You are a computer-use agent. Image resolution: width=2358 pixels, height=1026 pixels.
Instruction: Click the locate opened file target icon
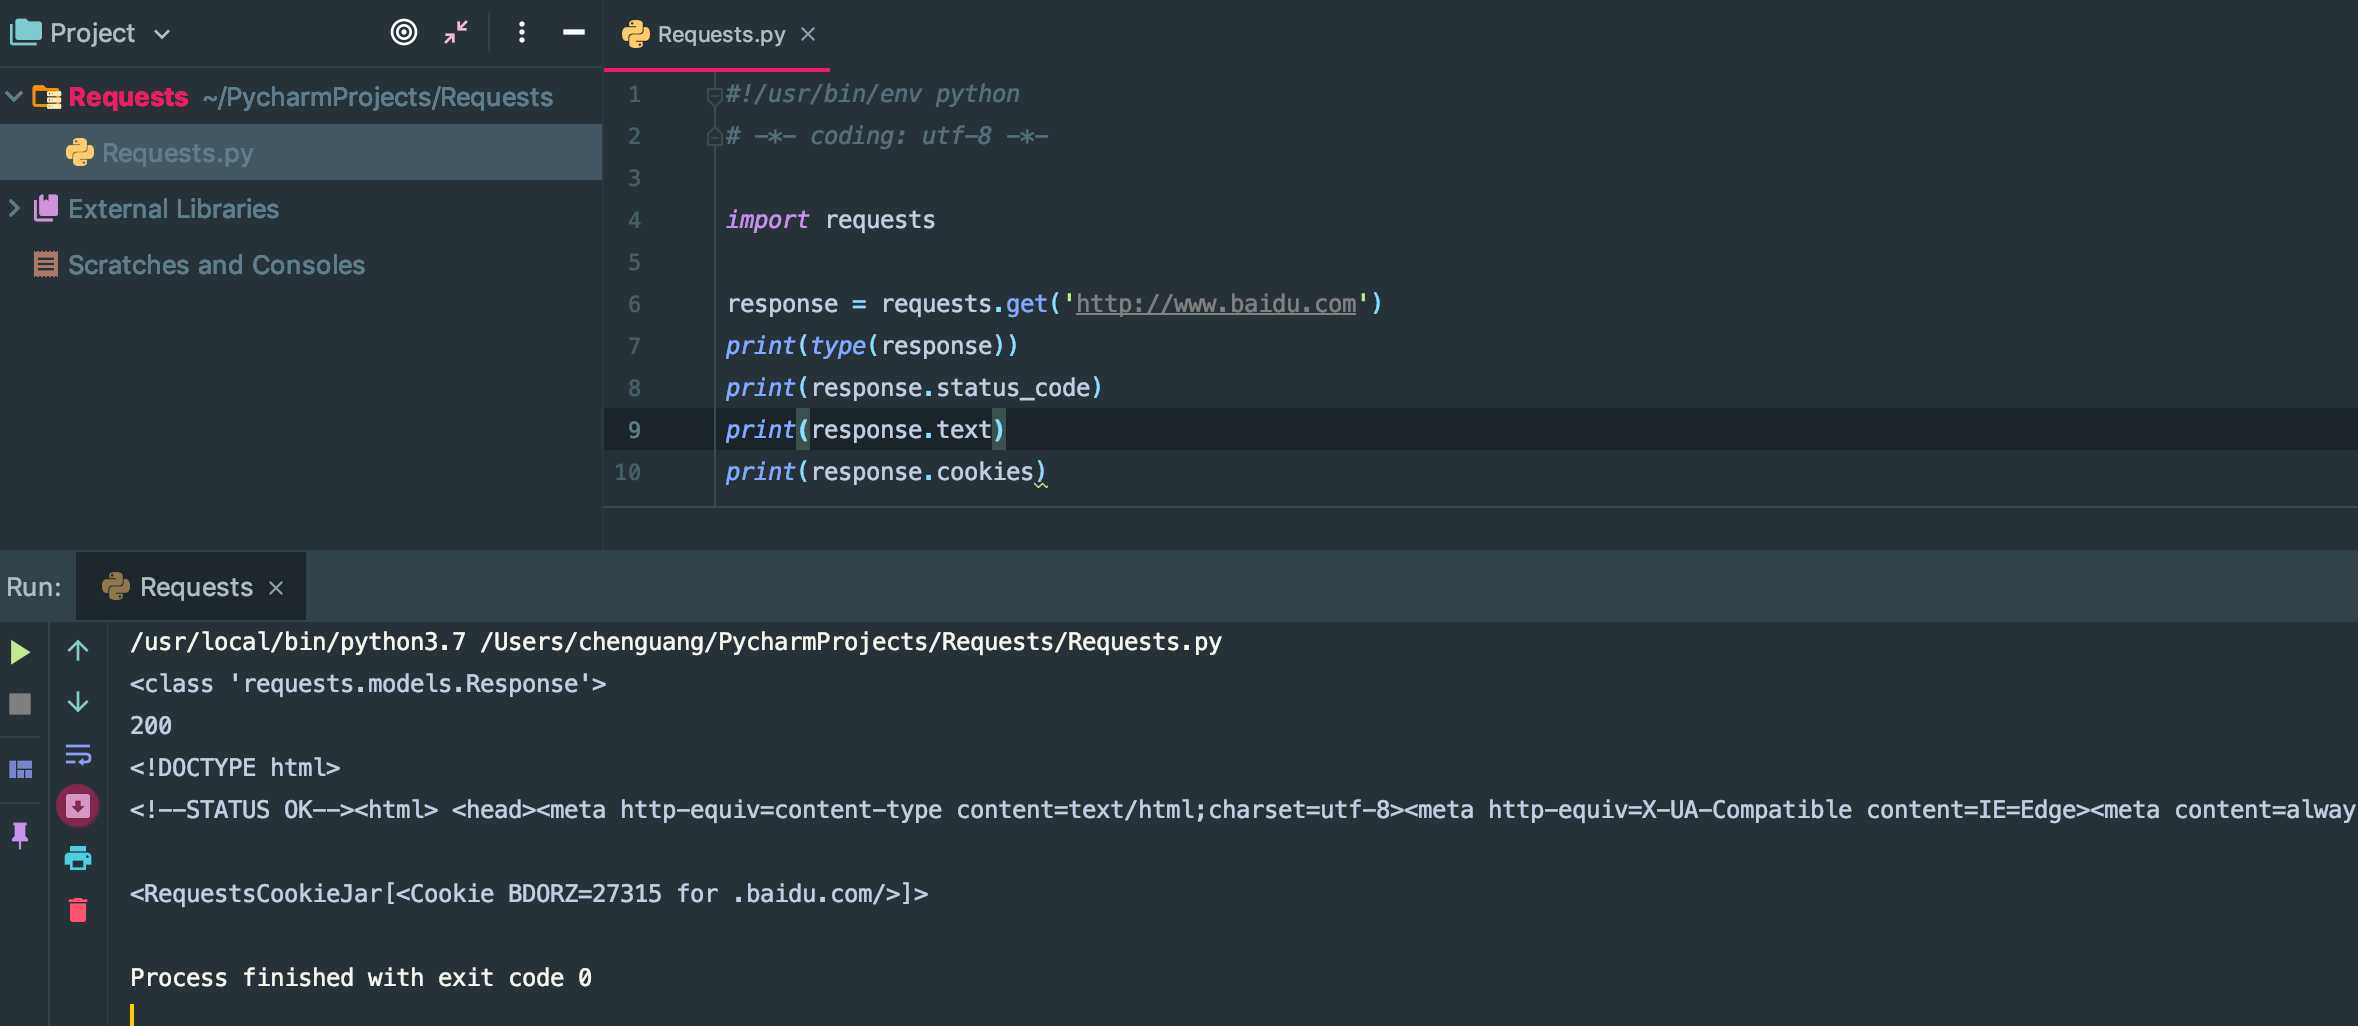click(403, 33)
